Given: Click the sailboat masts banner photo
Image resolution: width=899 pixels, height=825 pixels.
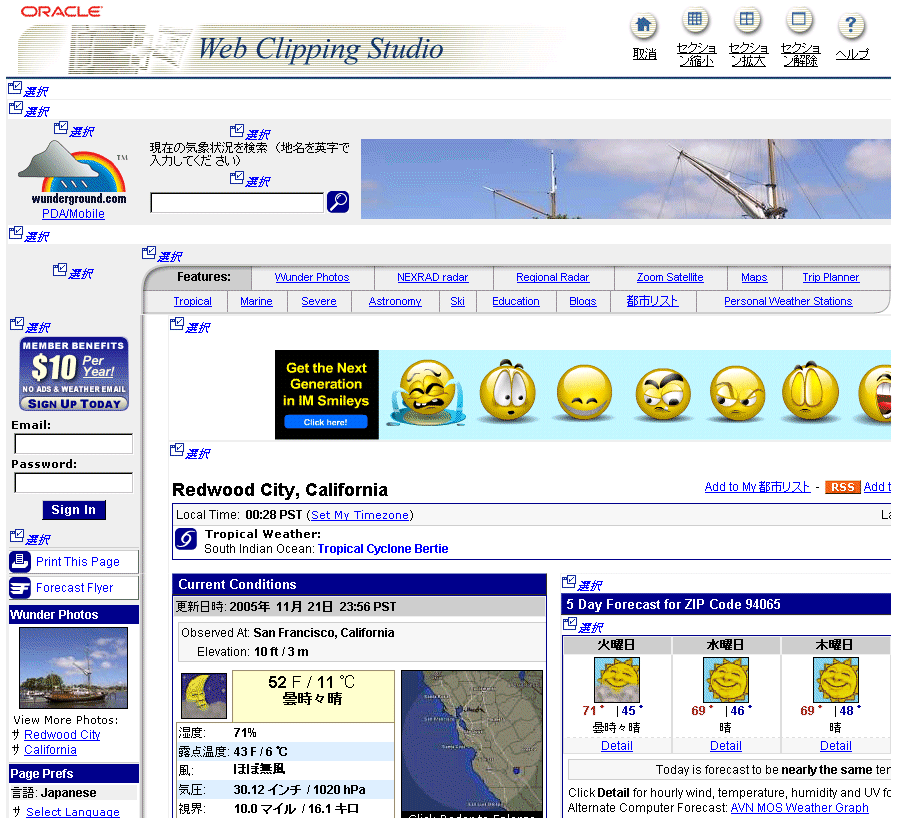Looking at the screenshot, I should tap(626, 179).
